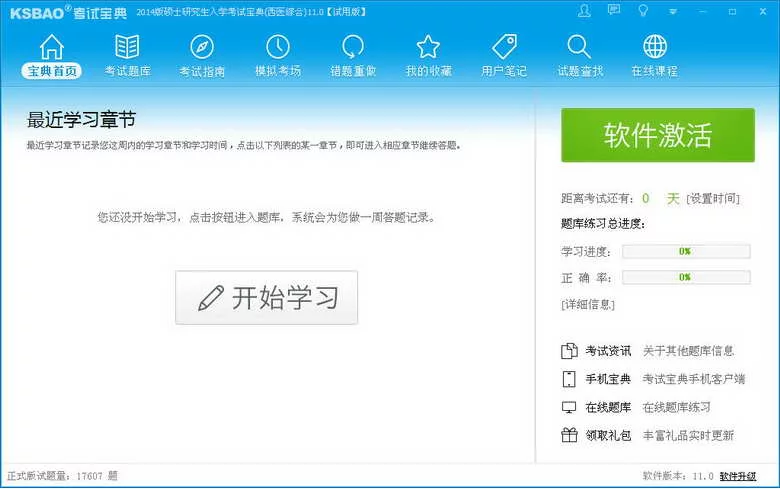This screenshot has width=780, height=489.
Task: Click the 模拟考场 tab label
Action: (278, 71)
